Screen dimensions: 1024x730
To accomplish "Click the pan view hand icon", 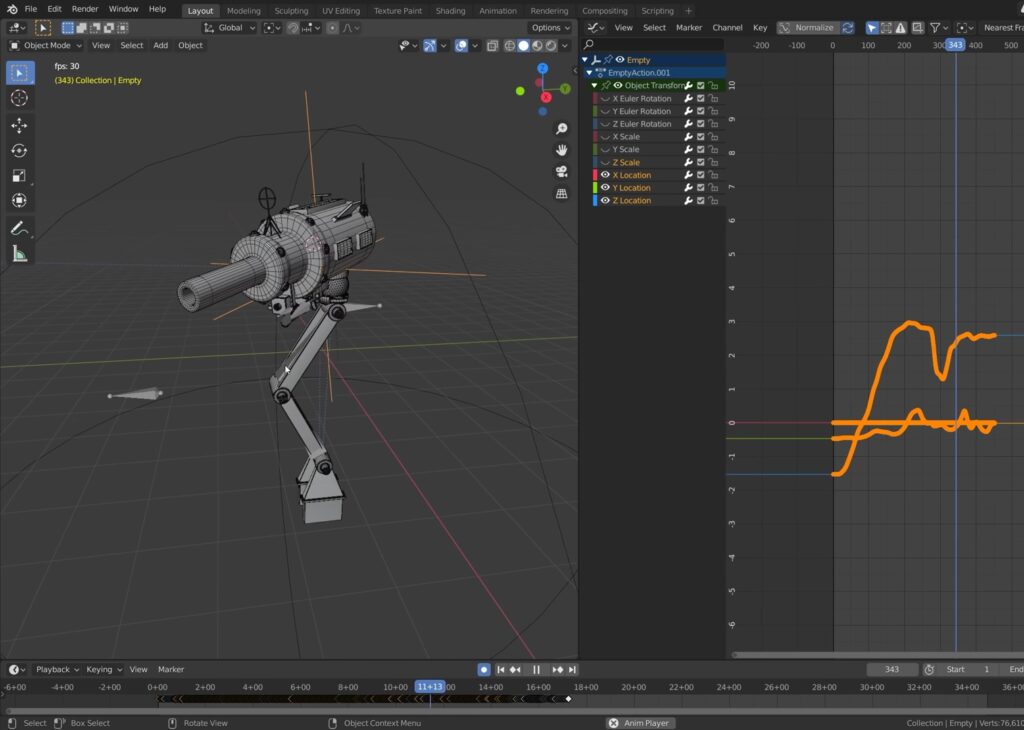I will click(x=561, y=150).
